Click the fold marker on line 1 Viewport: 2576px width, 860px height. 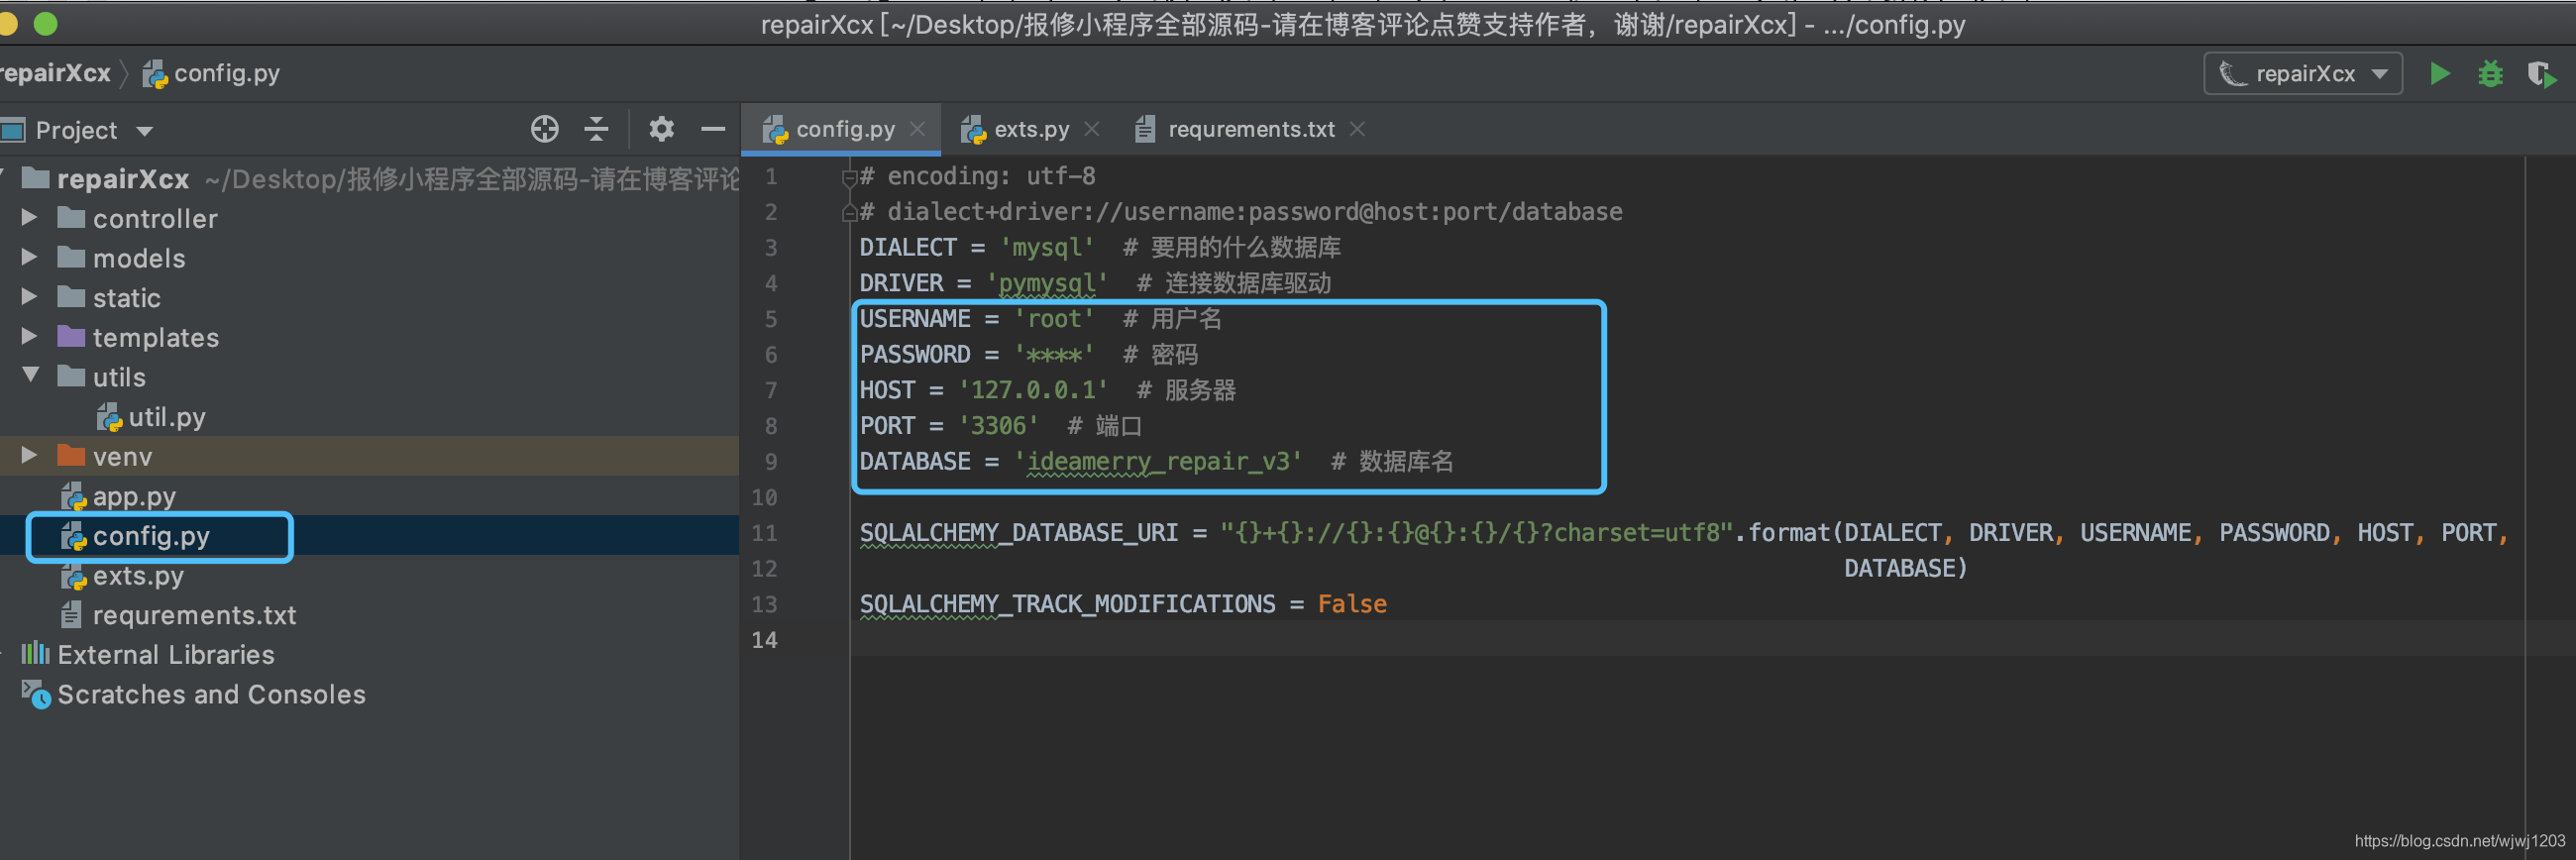click(x=849, y=178)
